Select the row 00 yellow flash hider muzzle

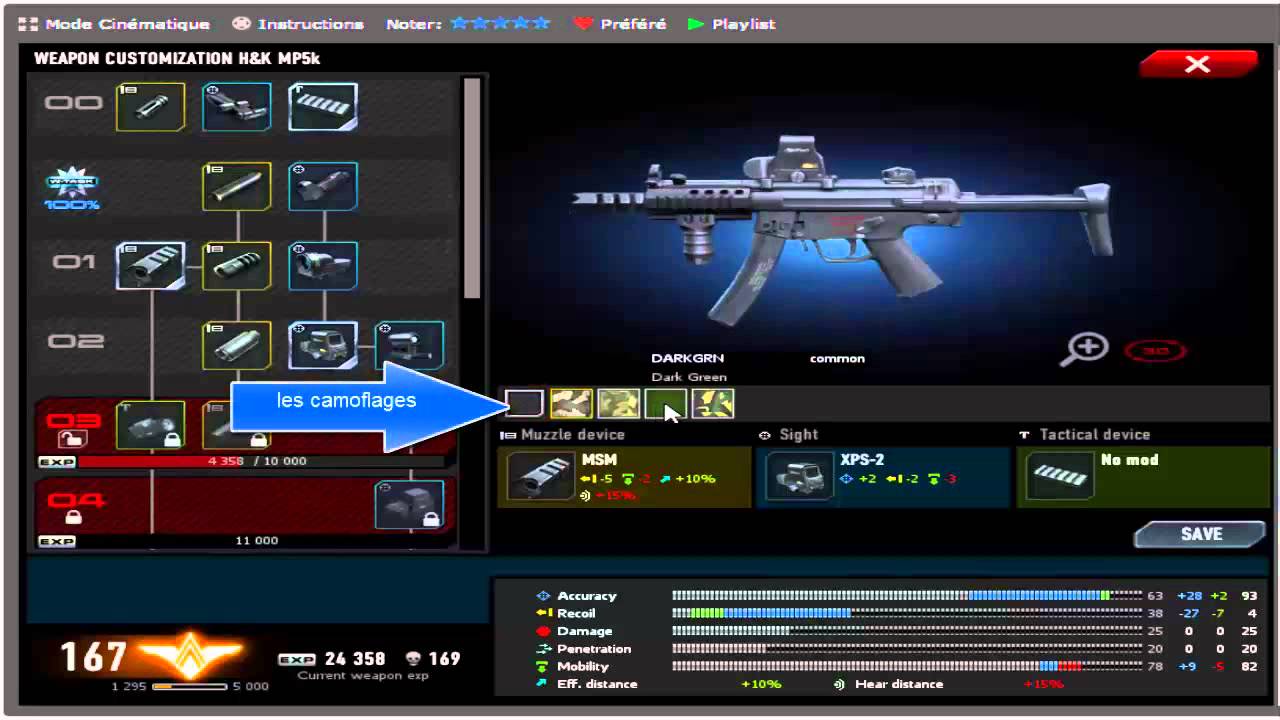click(x=151, y=107)
